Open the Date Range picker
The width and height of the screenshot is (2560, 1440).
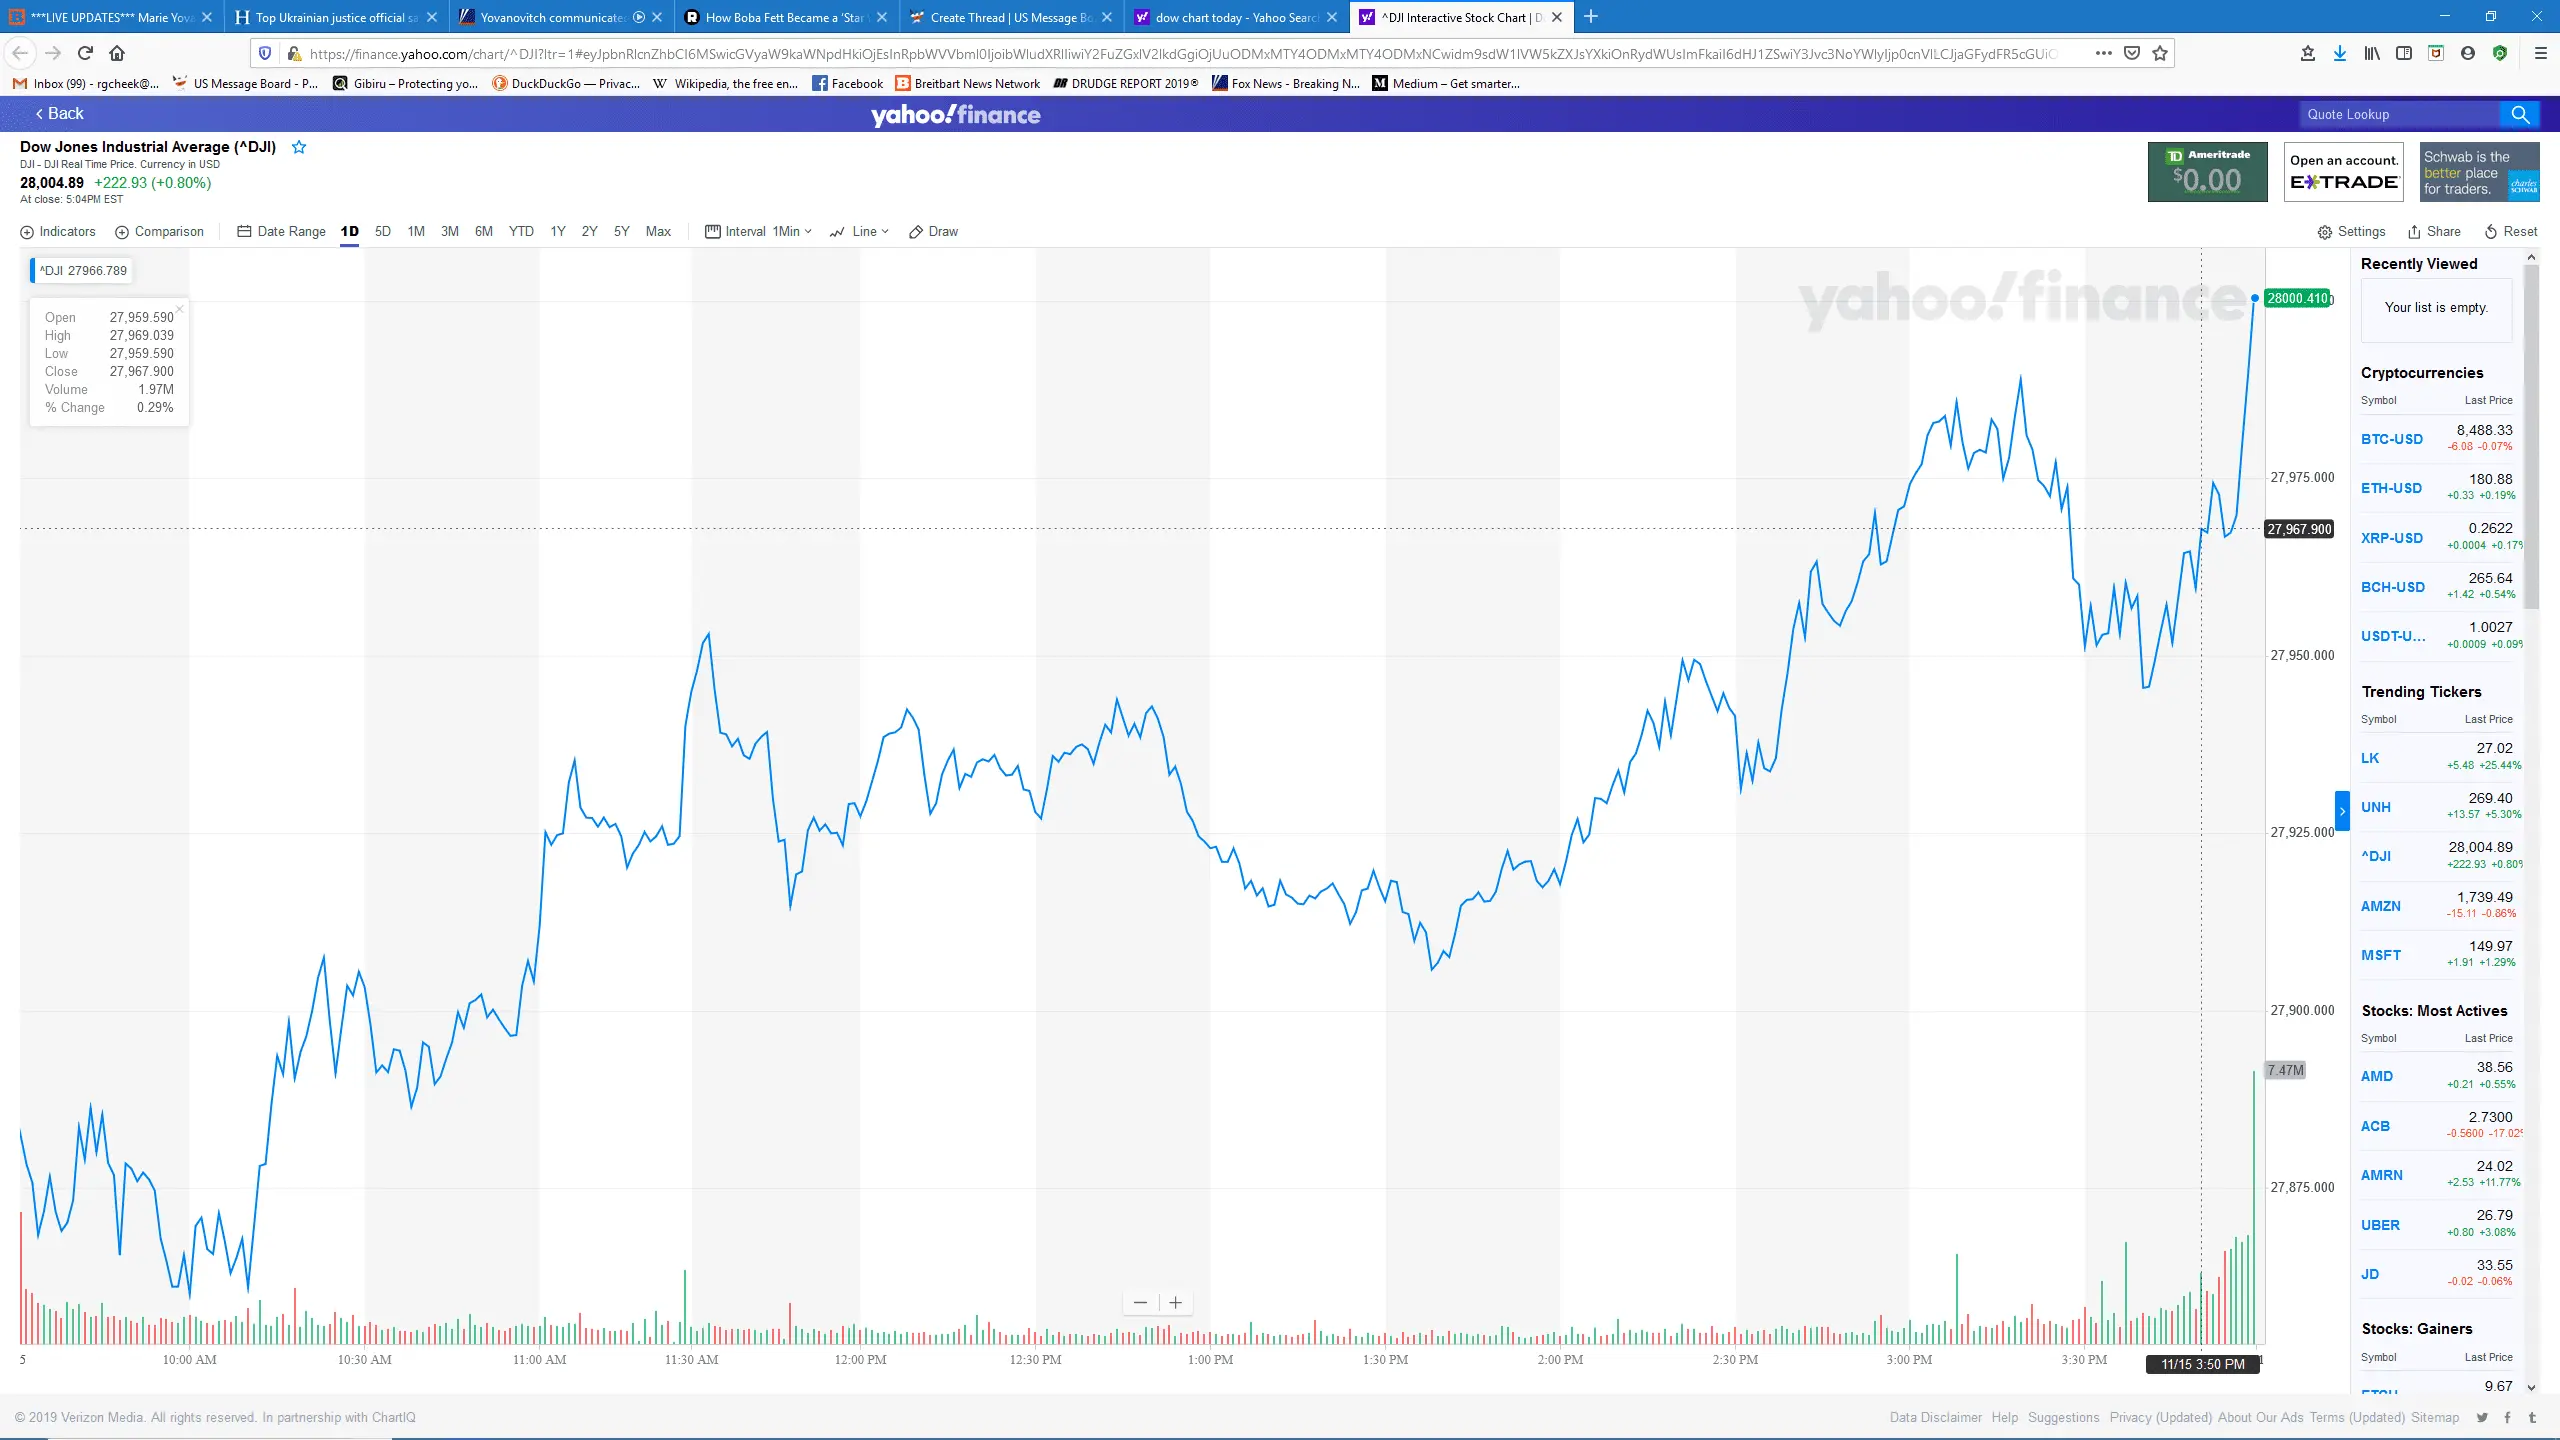coord(281,232)
